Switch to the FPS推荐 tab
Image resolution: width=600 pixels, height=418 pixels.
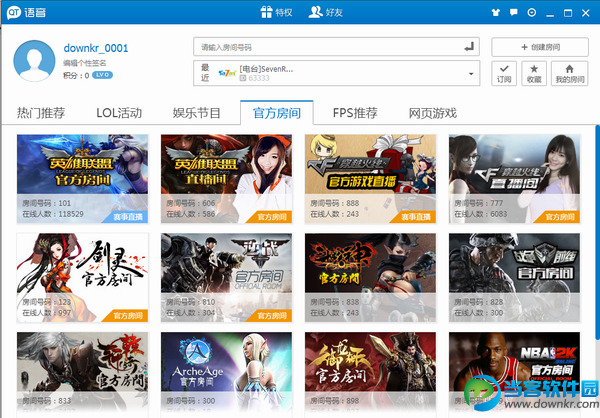point(355,113)
